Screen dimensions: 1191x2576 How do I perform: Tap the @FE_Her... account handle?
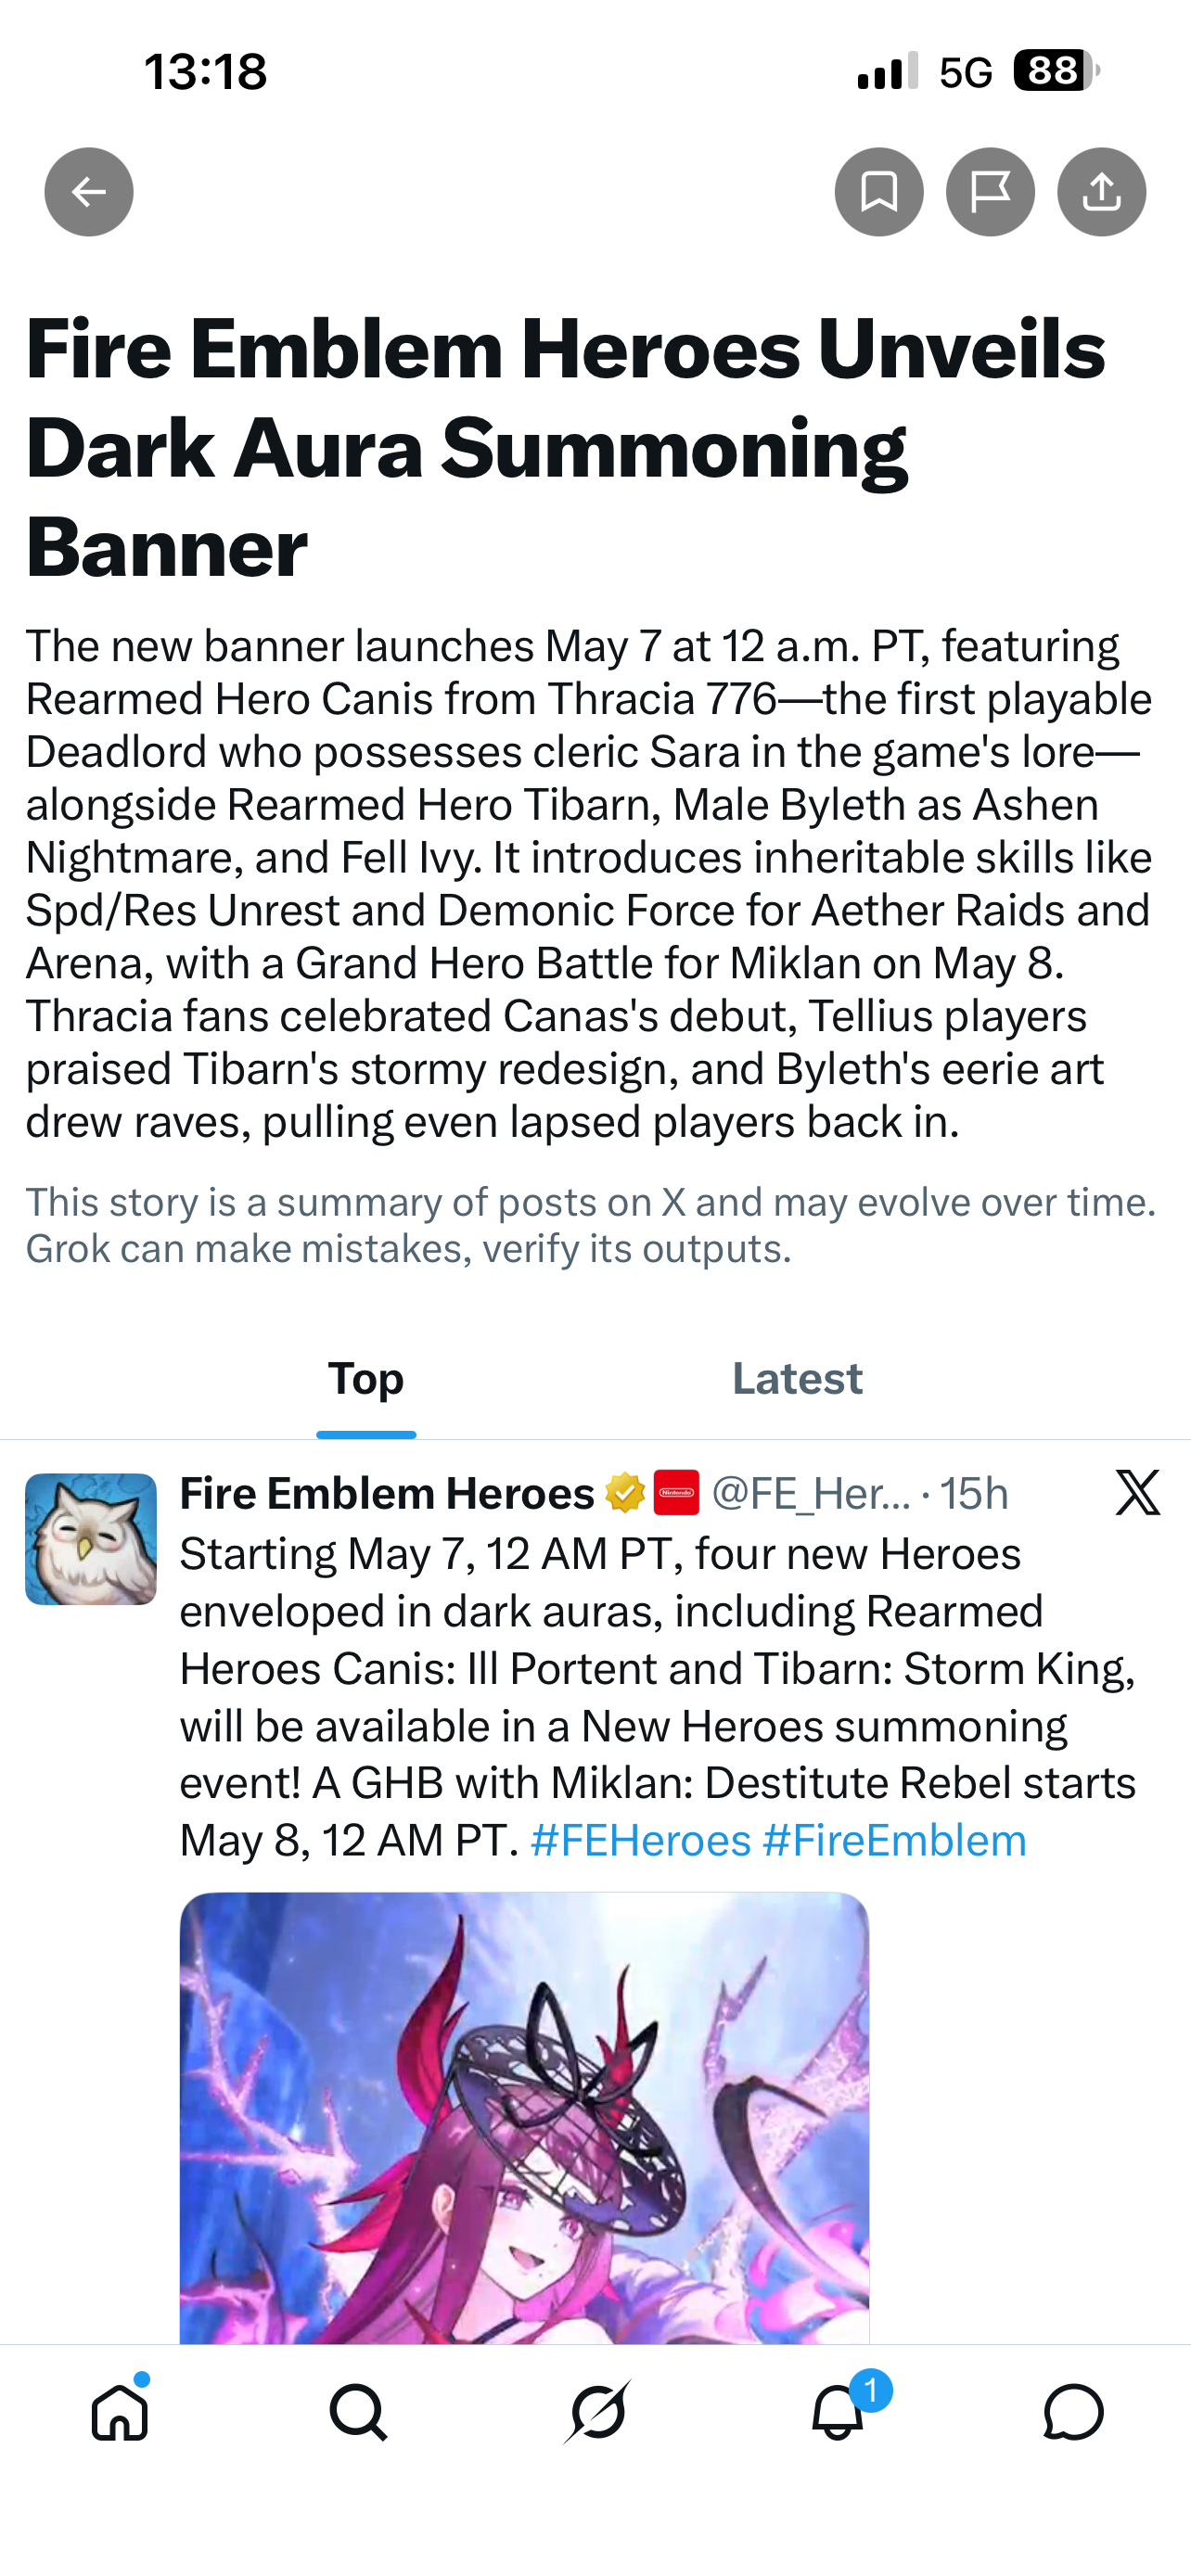pos(811,1493)
